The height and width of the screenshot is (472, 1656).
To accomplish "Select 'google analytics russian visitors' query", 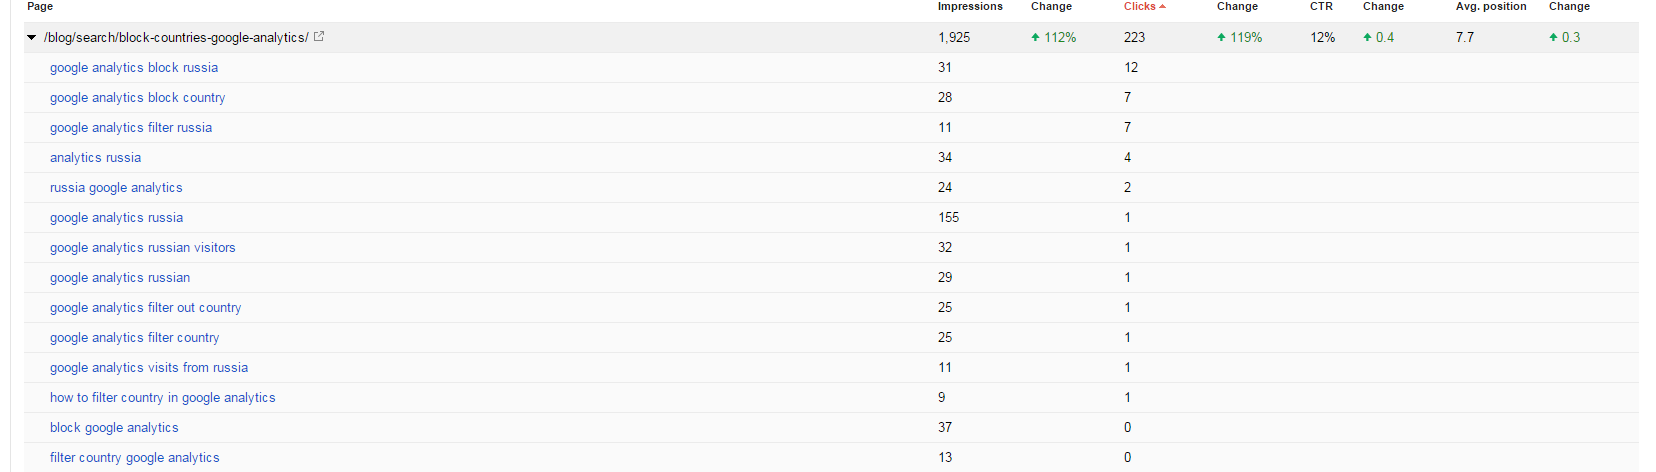I will coord(143,248).
